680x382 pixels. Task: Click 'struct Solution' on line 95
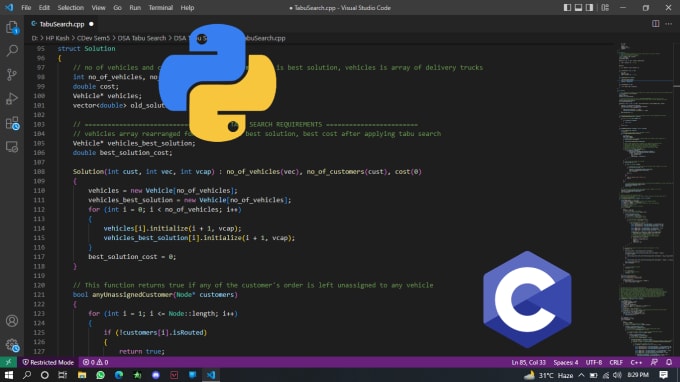pos(86,49)
